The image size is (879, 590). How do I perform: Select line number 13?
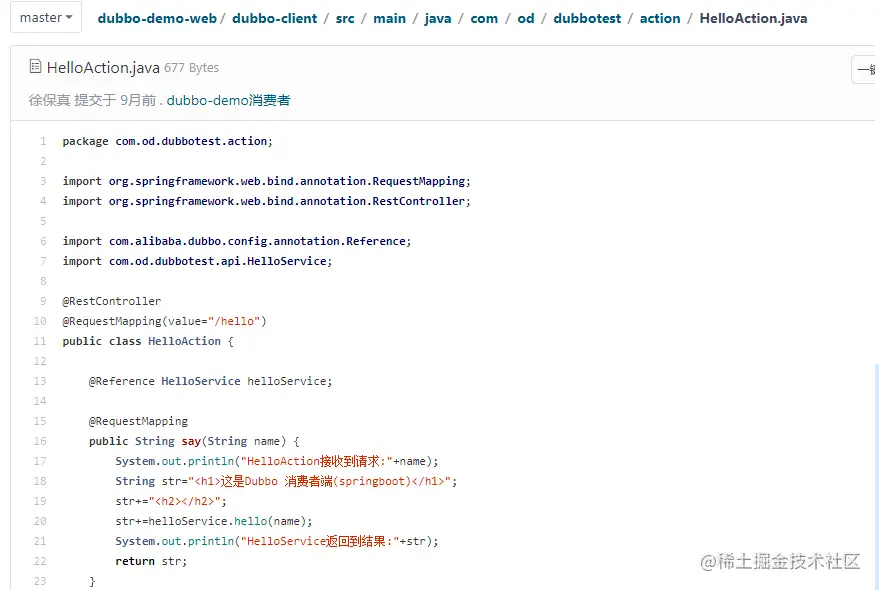[40, 381]
